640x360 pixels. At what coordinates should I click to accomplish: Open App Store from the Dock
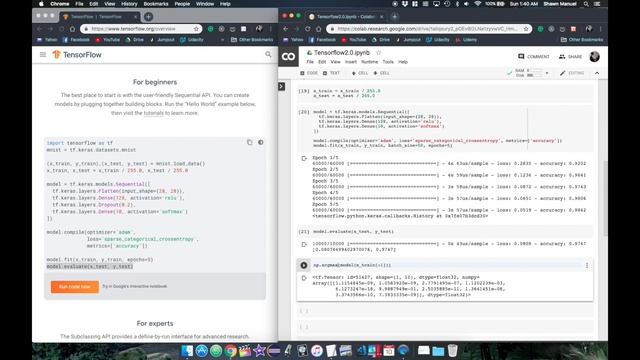201,350
